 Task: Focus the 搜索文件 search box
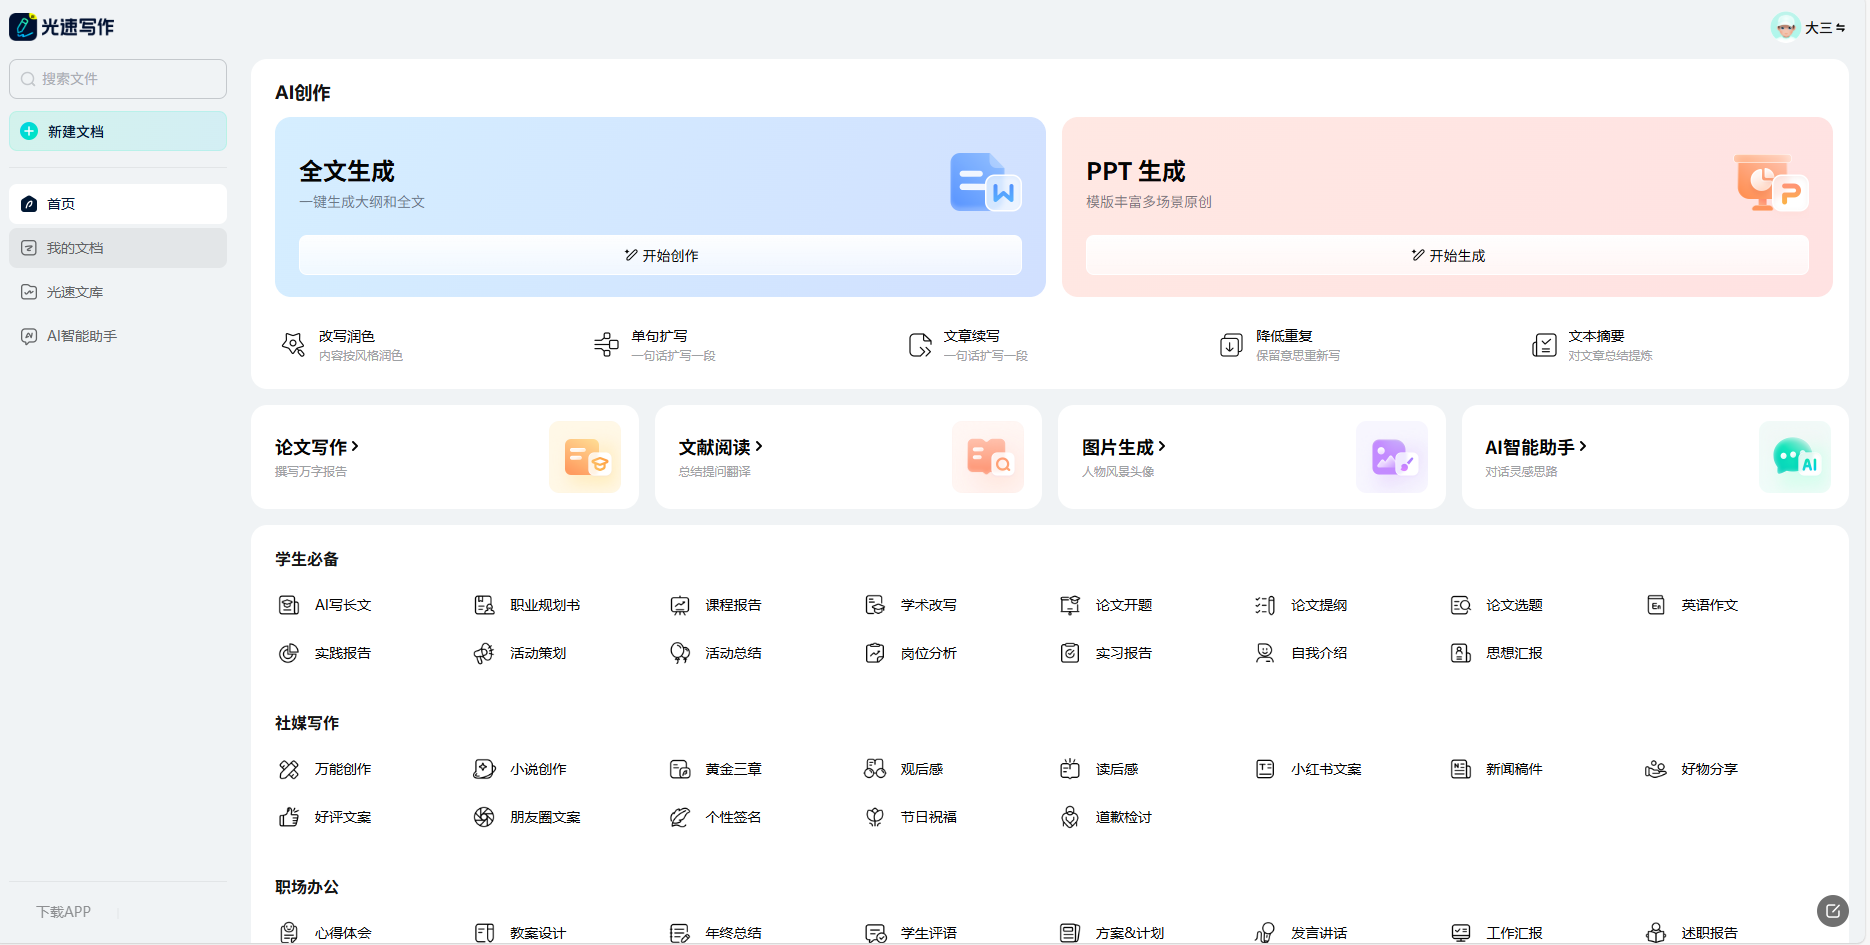118,79
